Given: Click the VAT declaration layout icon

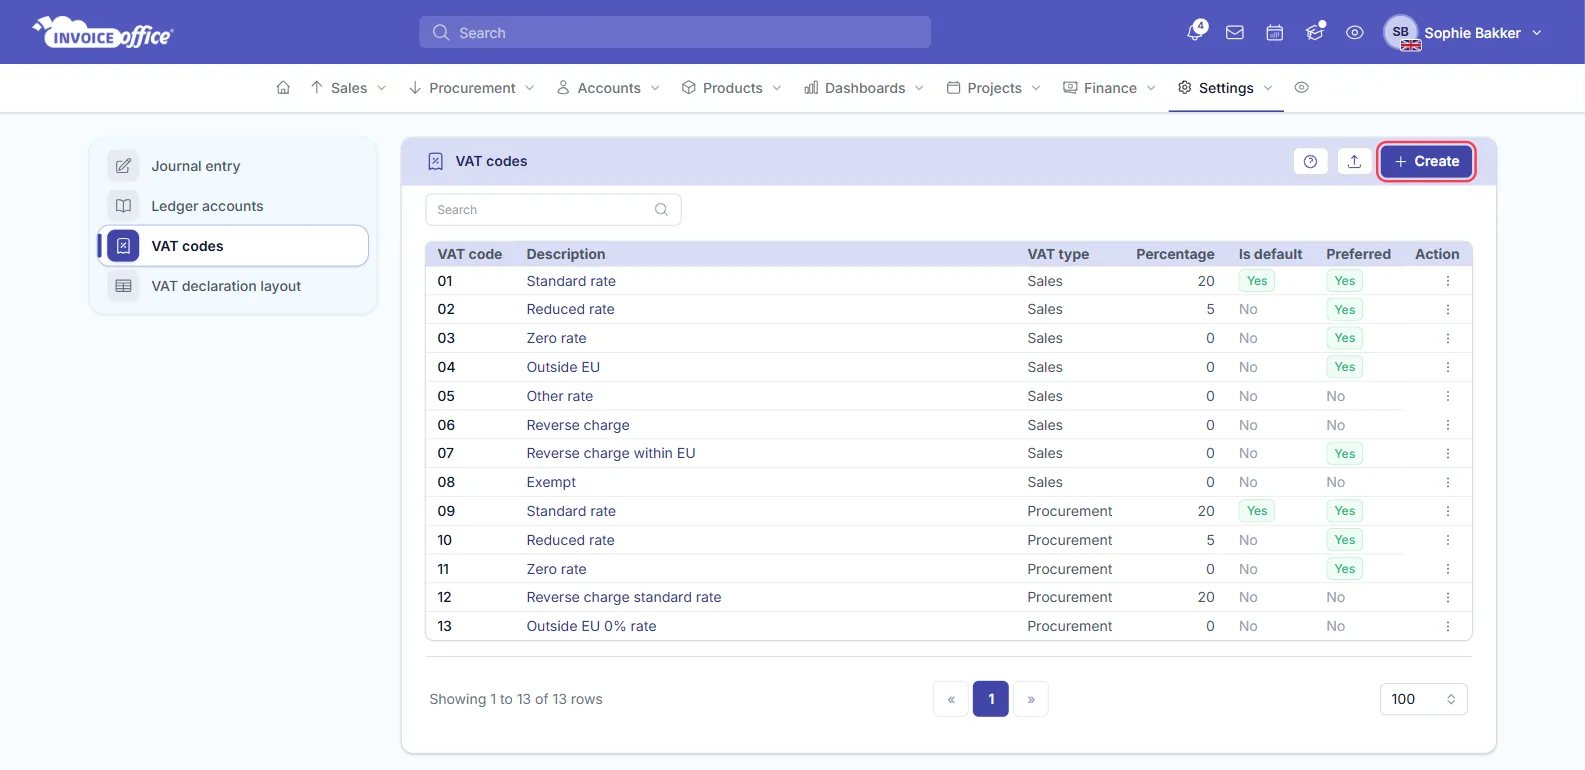Looking at the screenshot, I should click(123, 286).
